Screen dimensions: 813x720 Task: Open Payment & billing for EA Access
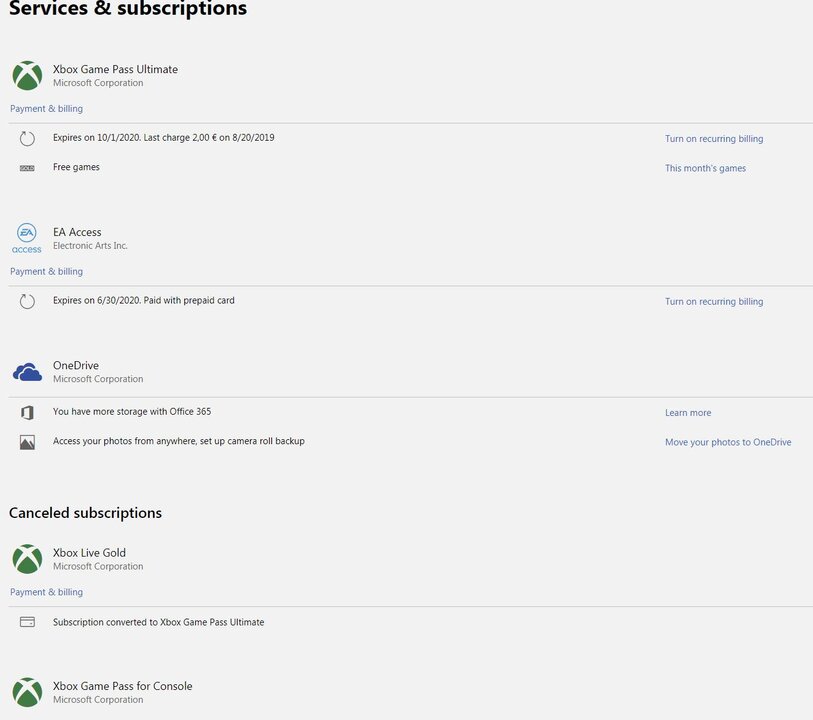click(x=46, y=272)
